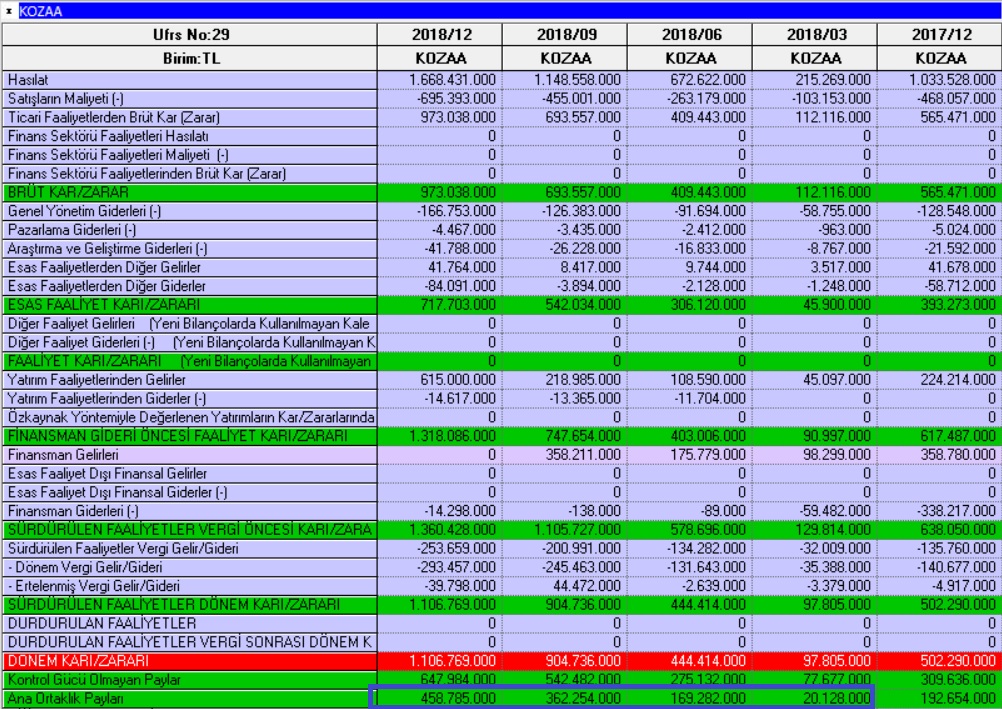This screenshot has width=1002, height=709.
Task: Select the Hasılat row label
Action: (x=190, y=80)
